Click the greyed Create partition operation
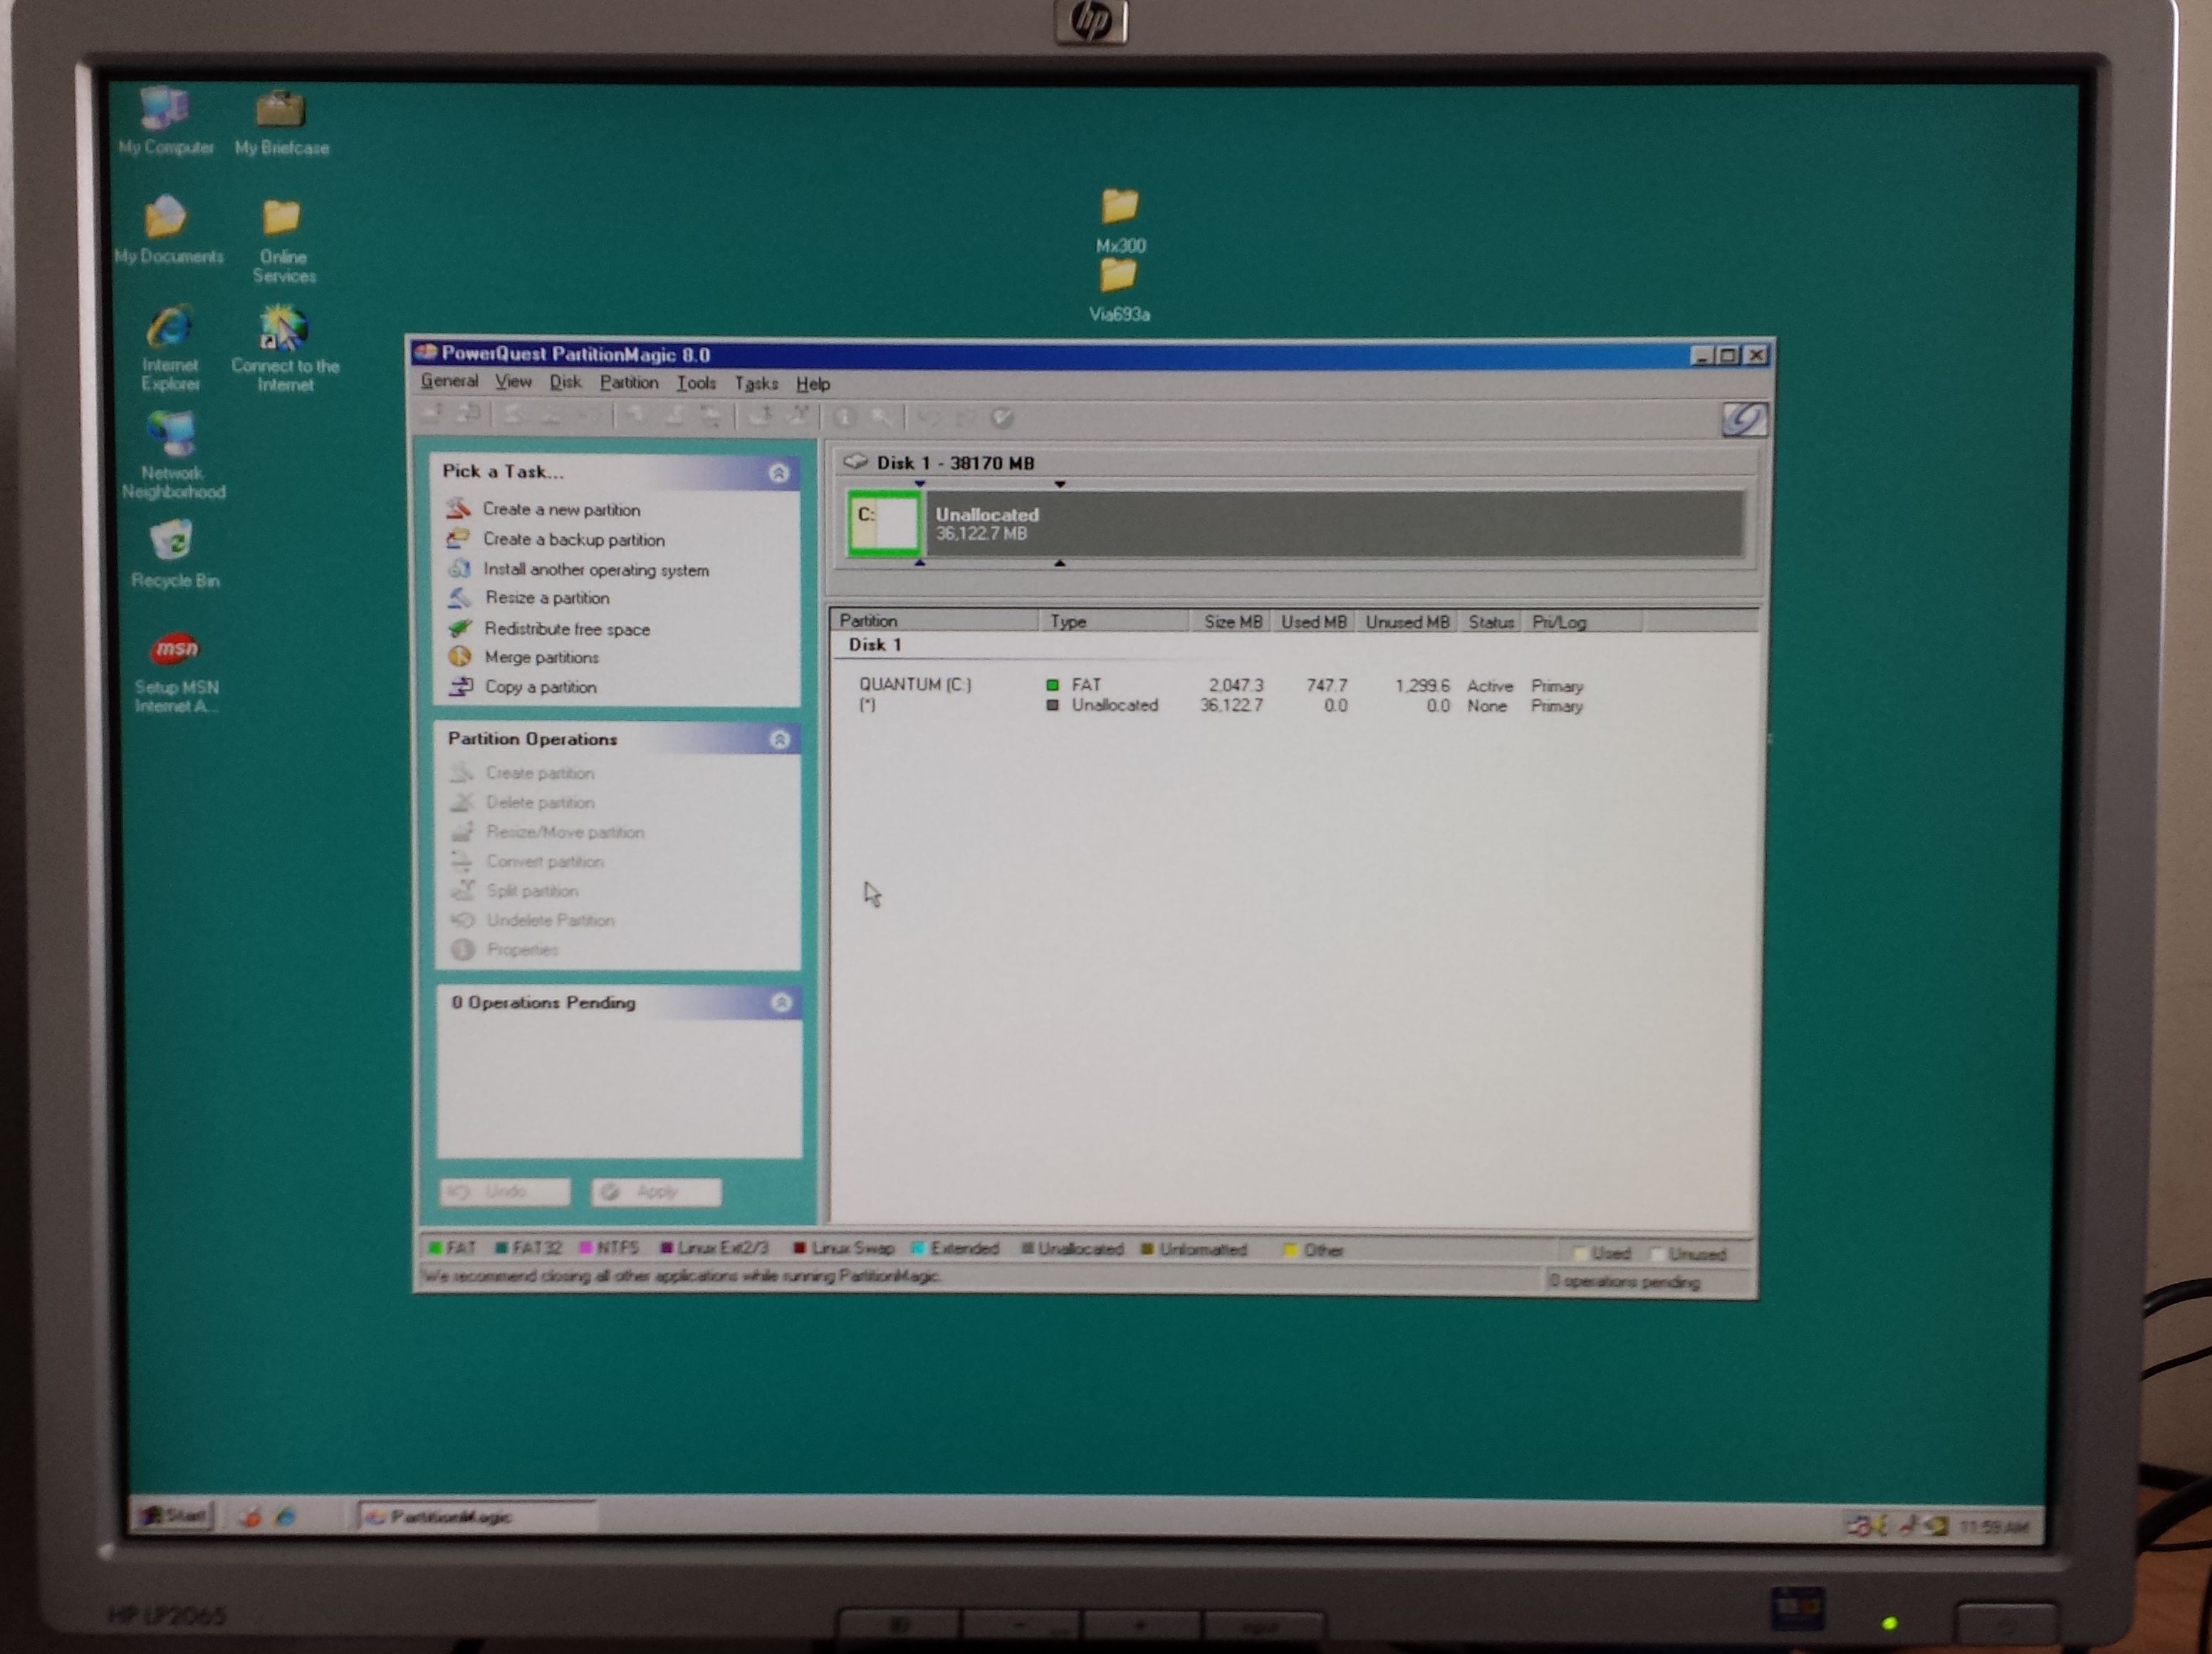This screenshot has height=1654, width=2212. pos(522,773)
